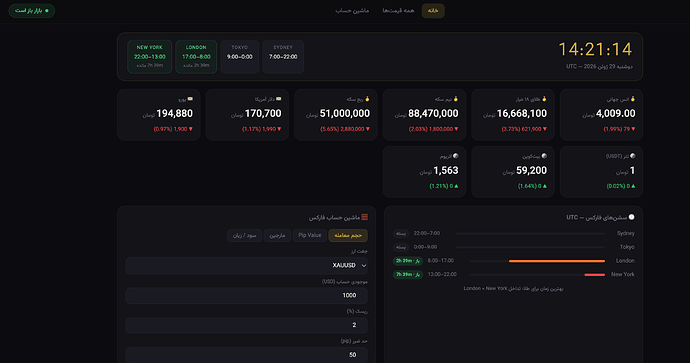Click the 13:00–22:00 time in New York row
690x363 pixels.
(442, 274)
